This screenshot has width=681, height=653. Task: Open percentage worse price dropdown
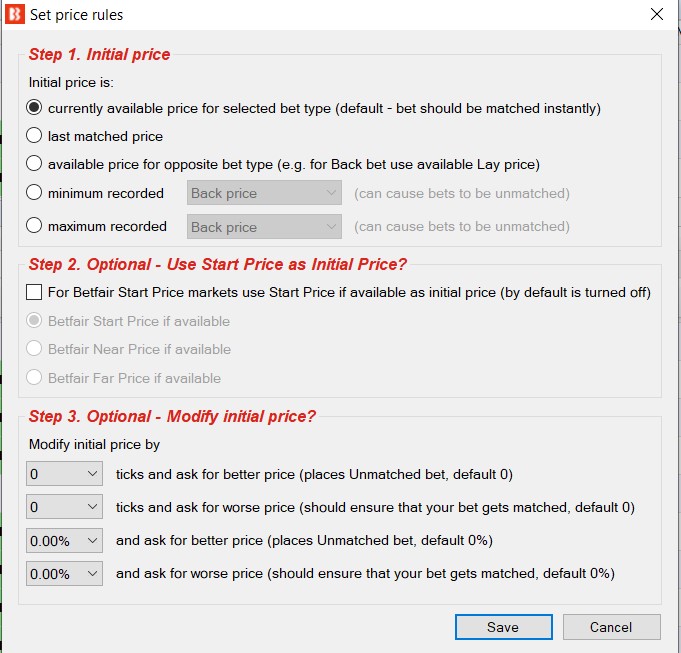click(x=64, y=574)
